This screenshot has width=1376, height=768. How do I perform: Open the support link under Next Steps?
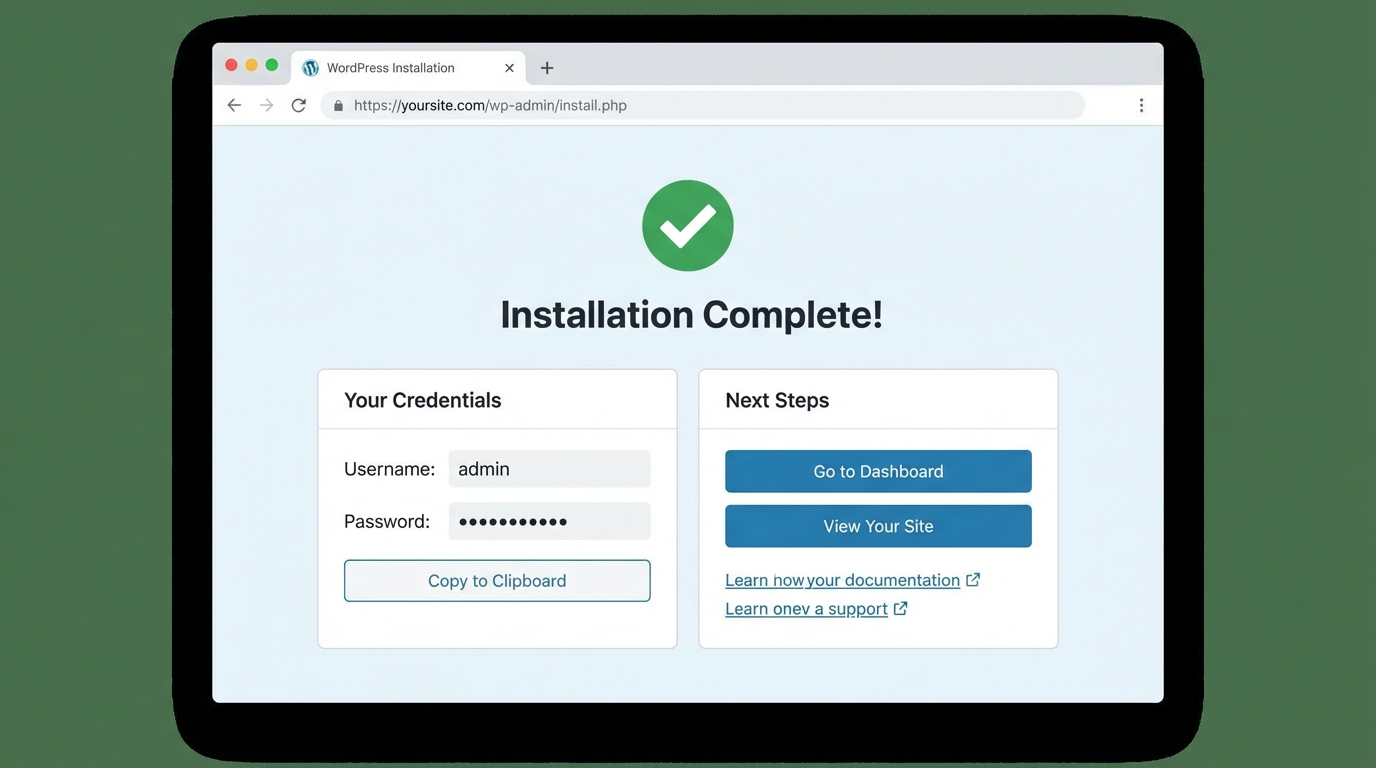[806, 608]
